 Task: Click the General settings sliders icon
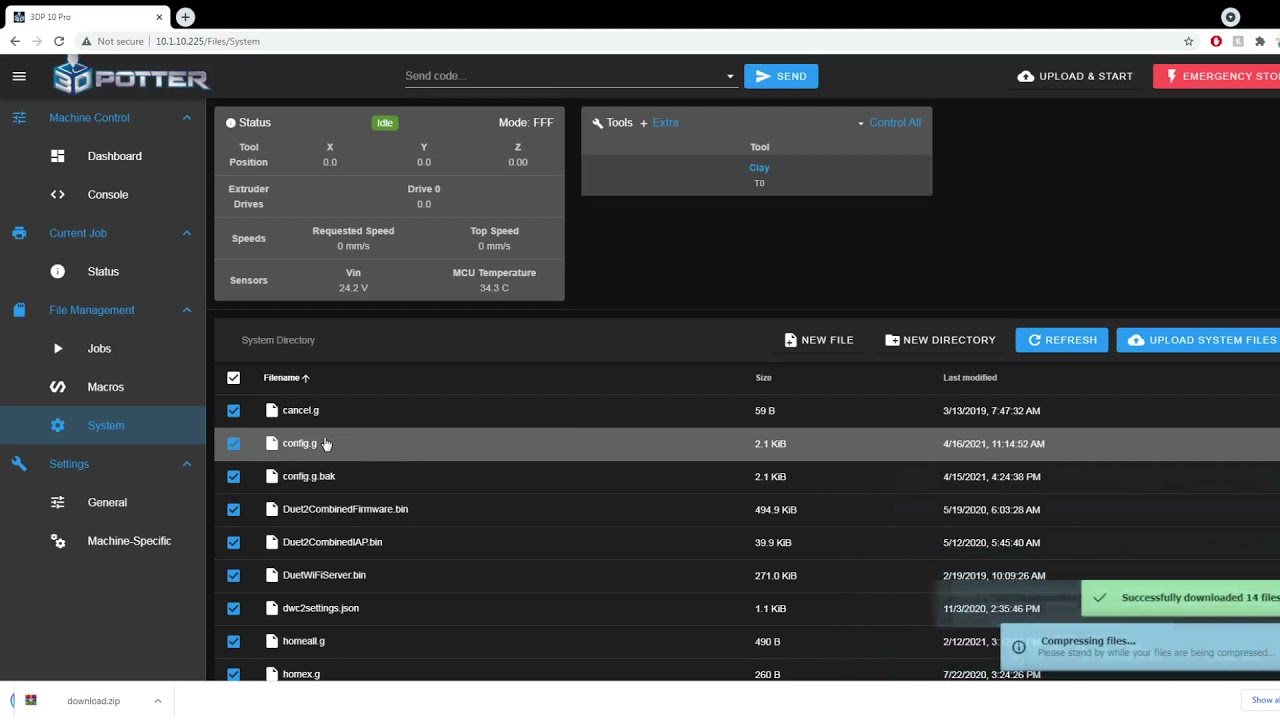(58, 502)
